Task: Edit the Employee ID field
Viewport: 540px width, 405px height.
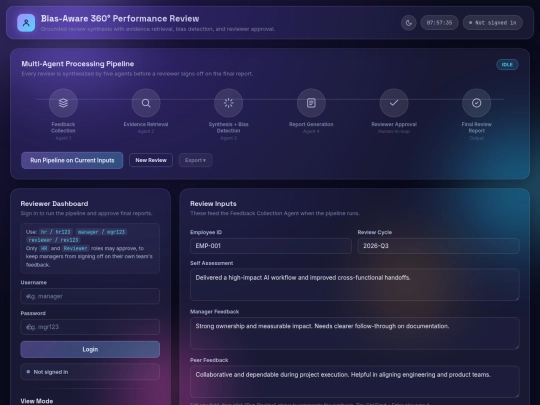Action: pyautogui.click(x=271, y=246)
